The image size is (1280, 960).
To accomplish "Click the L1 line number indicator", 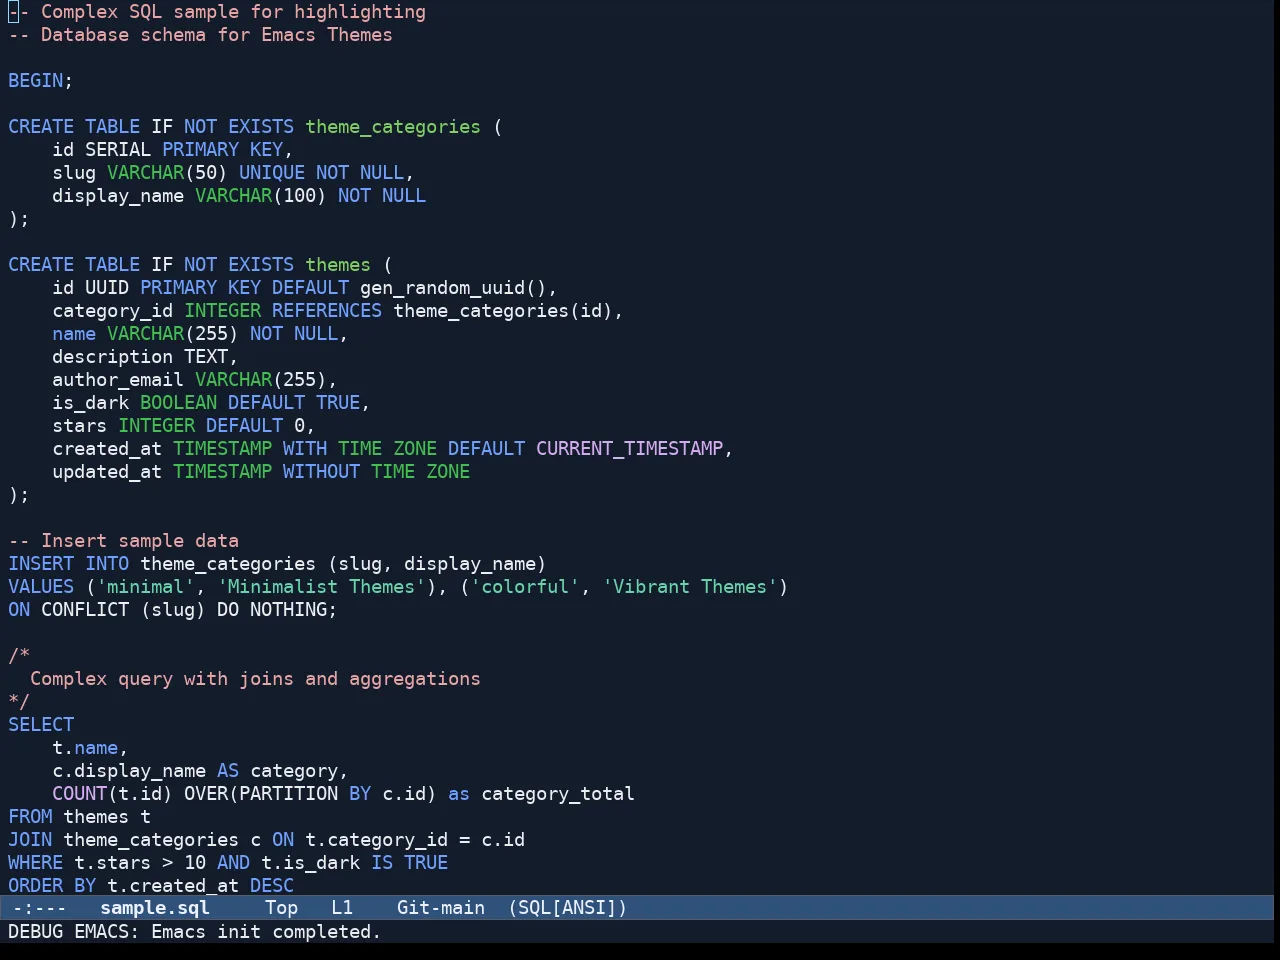I will (x=342, y=908).
